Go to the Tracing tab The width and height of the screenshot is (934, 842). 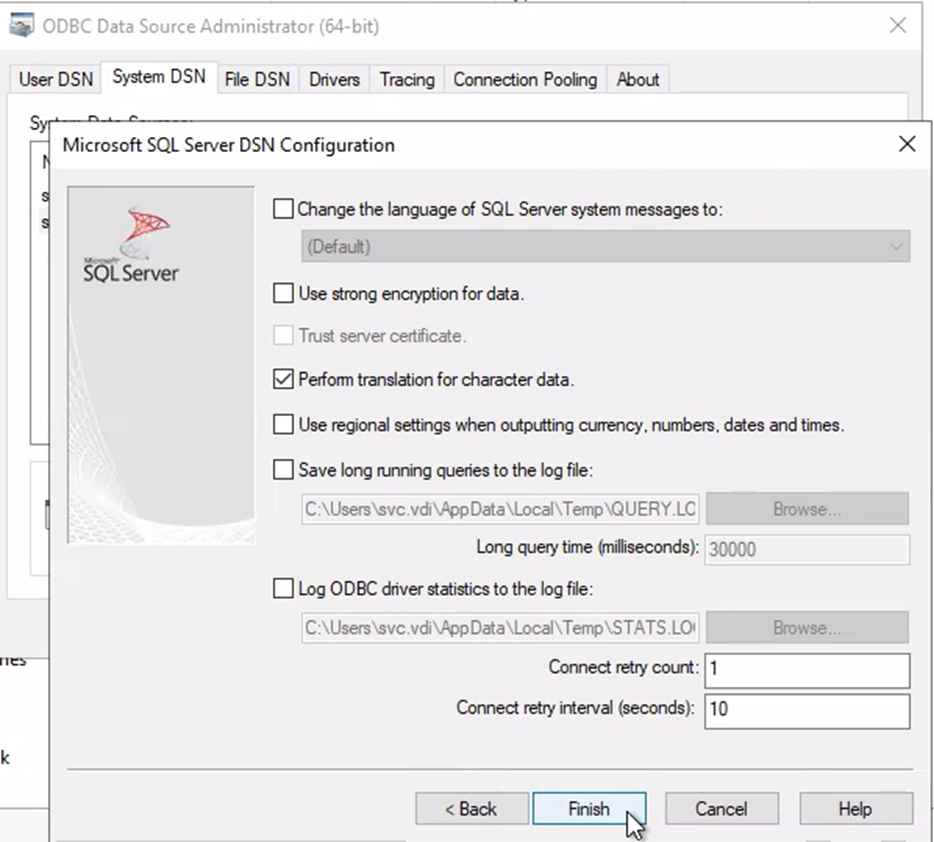tap(407, 80)
